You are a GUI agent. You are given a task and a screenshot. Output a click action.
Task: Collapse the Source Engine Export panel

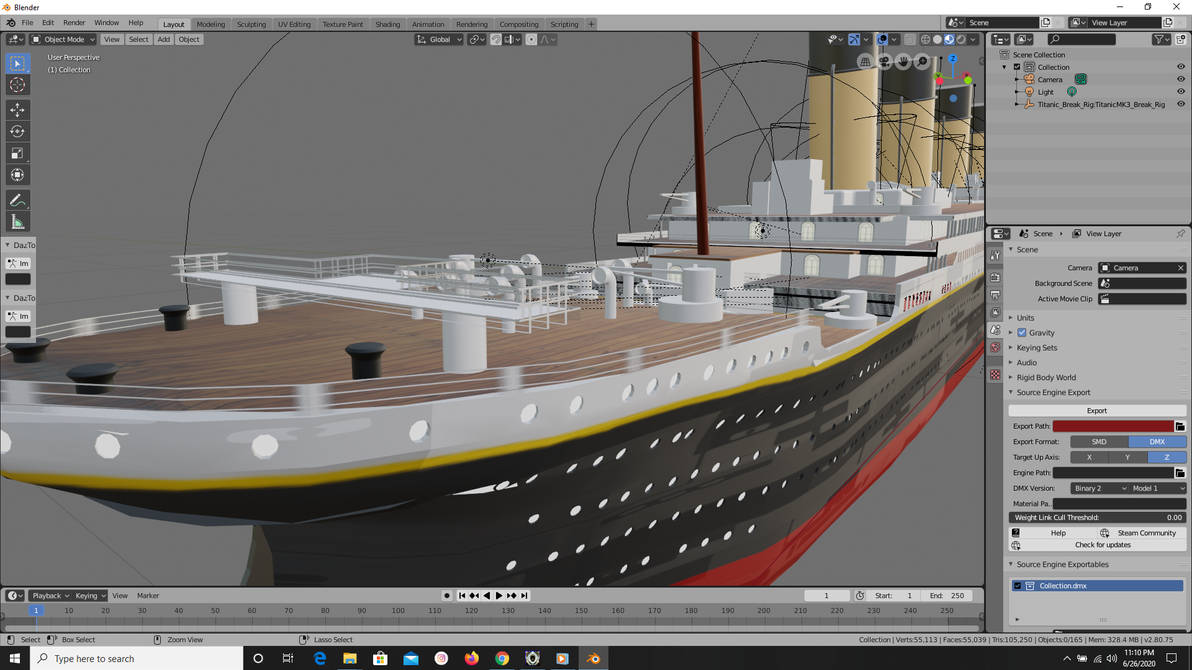tap(1053, 393)
